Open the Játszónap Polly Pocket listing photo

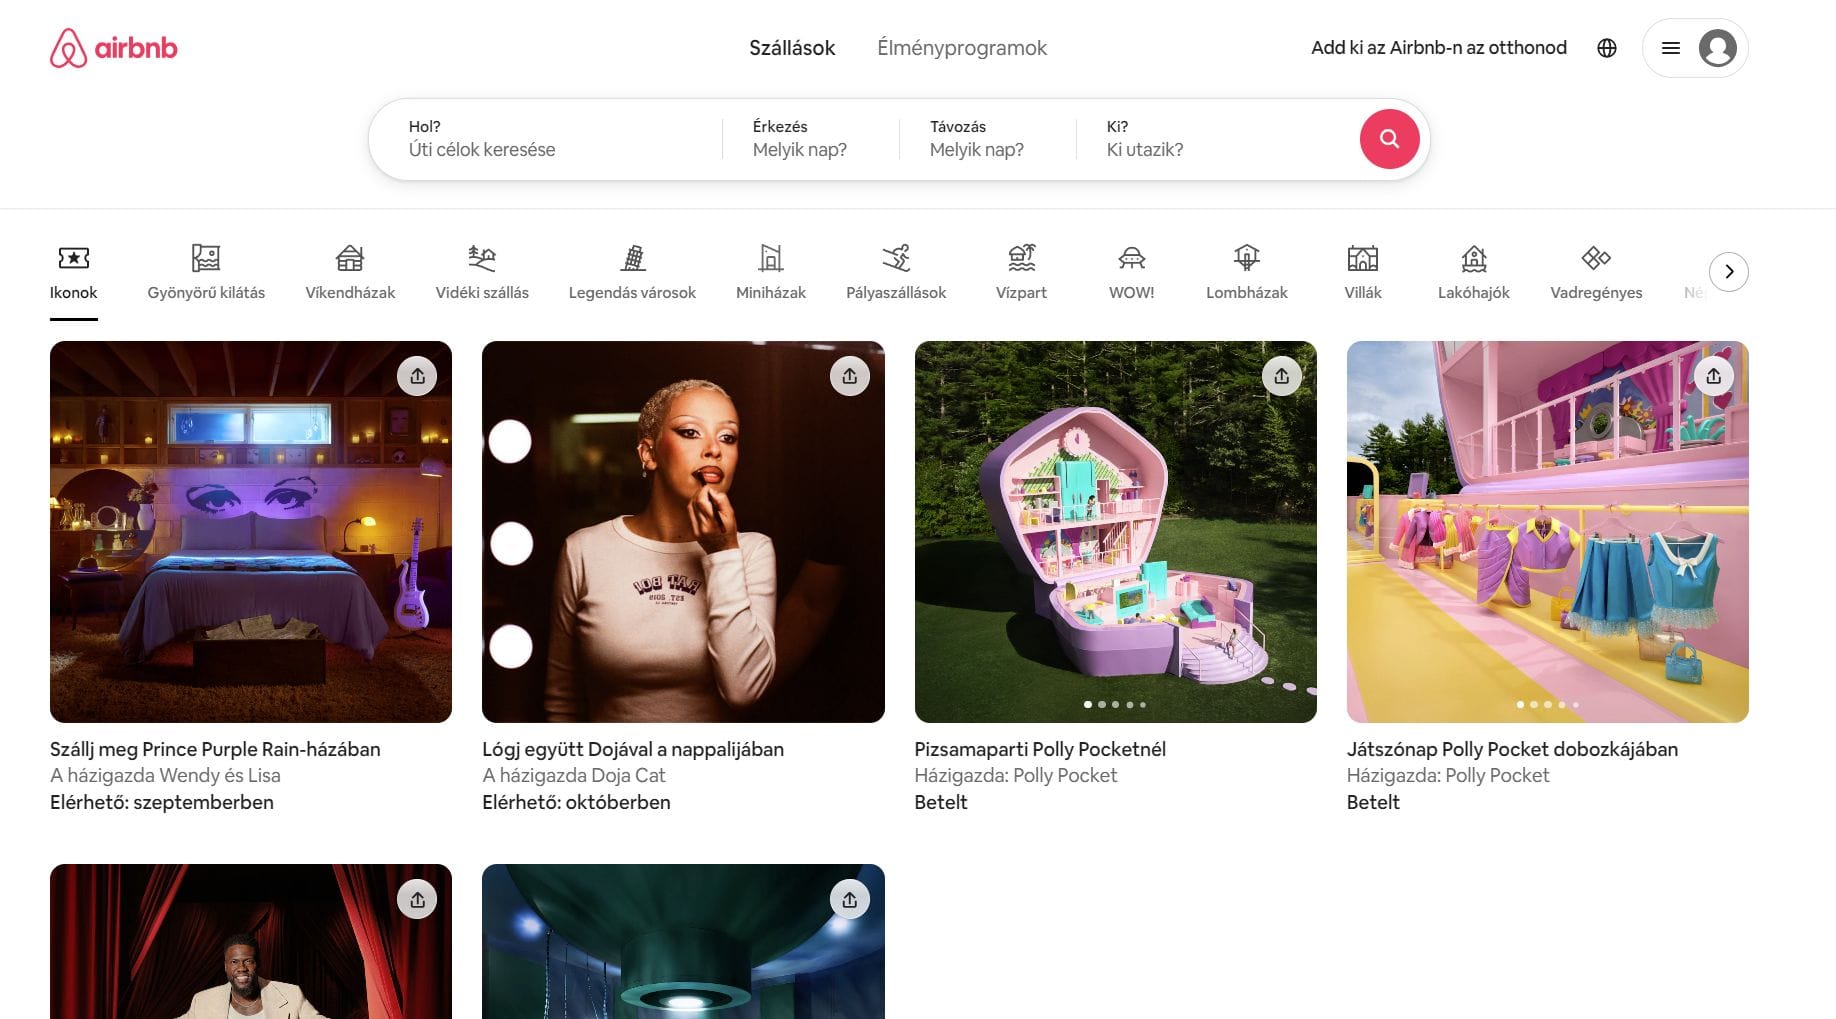1547,531
